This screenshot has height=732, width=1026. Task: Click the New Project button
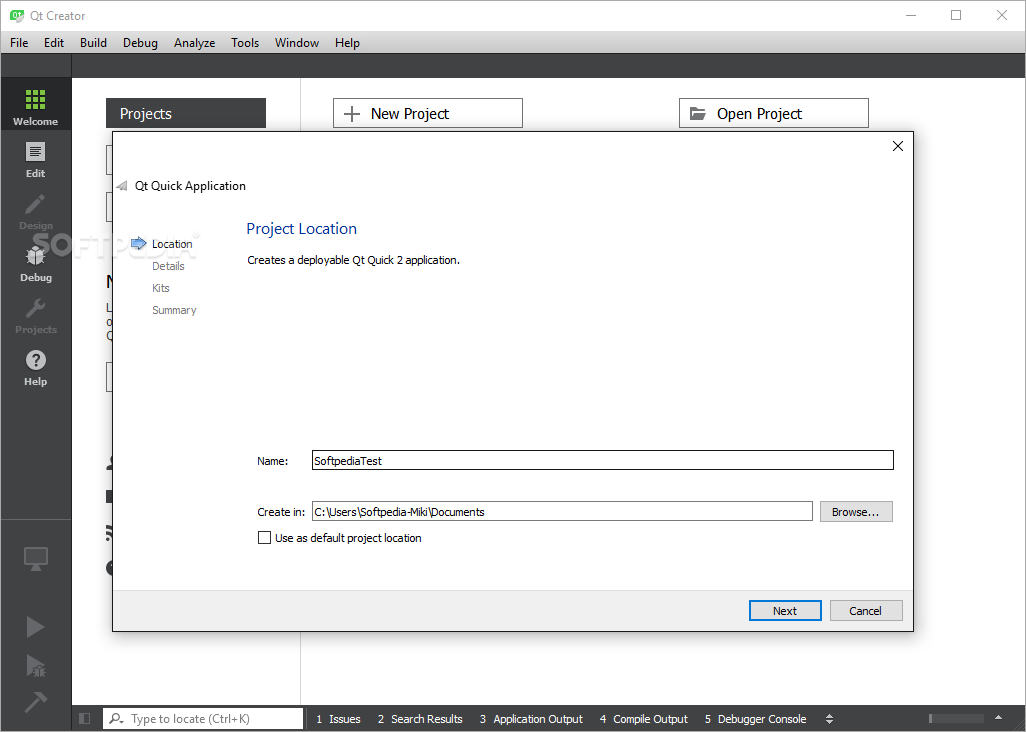point(428,113)
